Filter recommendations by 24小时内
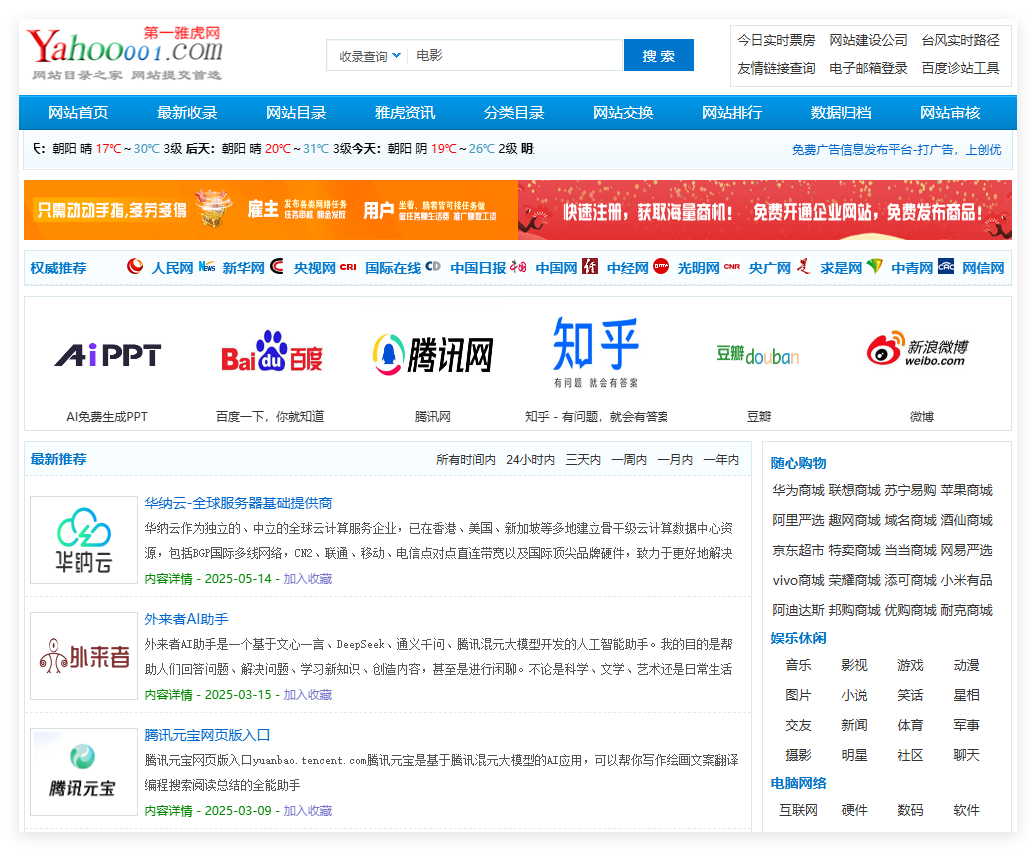The width and height of the screenshot is (1036, 851). click(x=531, y=459)
